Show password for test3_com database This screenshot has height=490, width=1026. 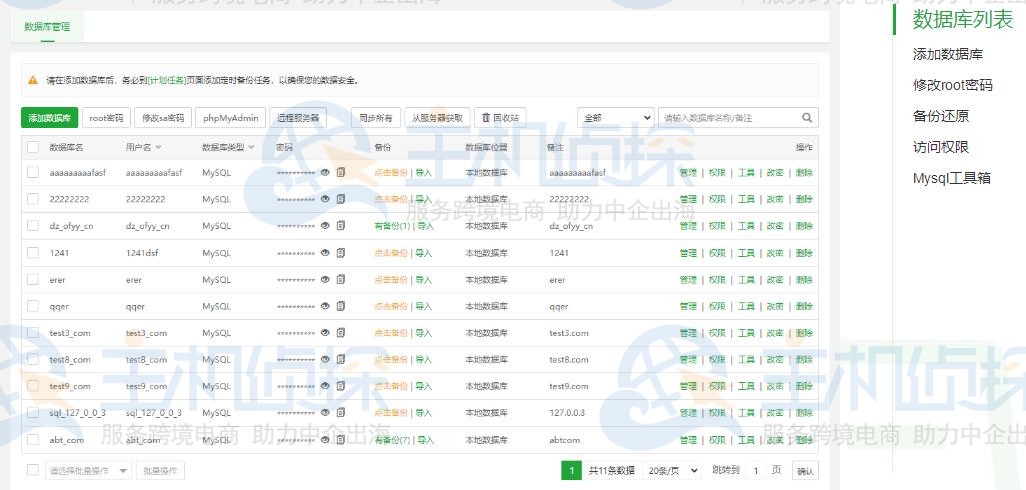(x=325, y=332)
